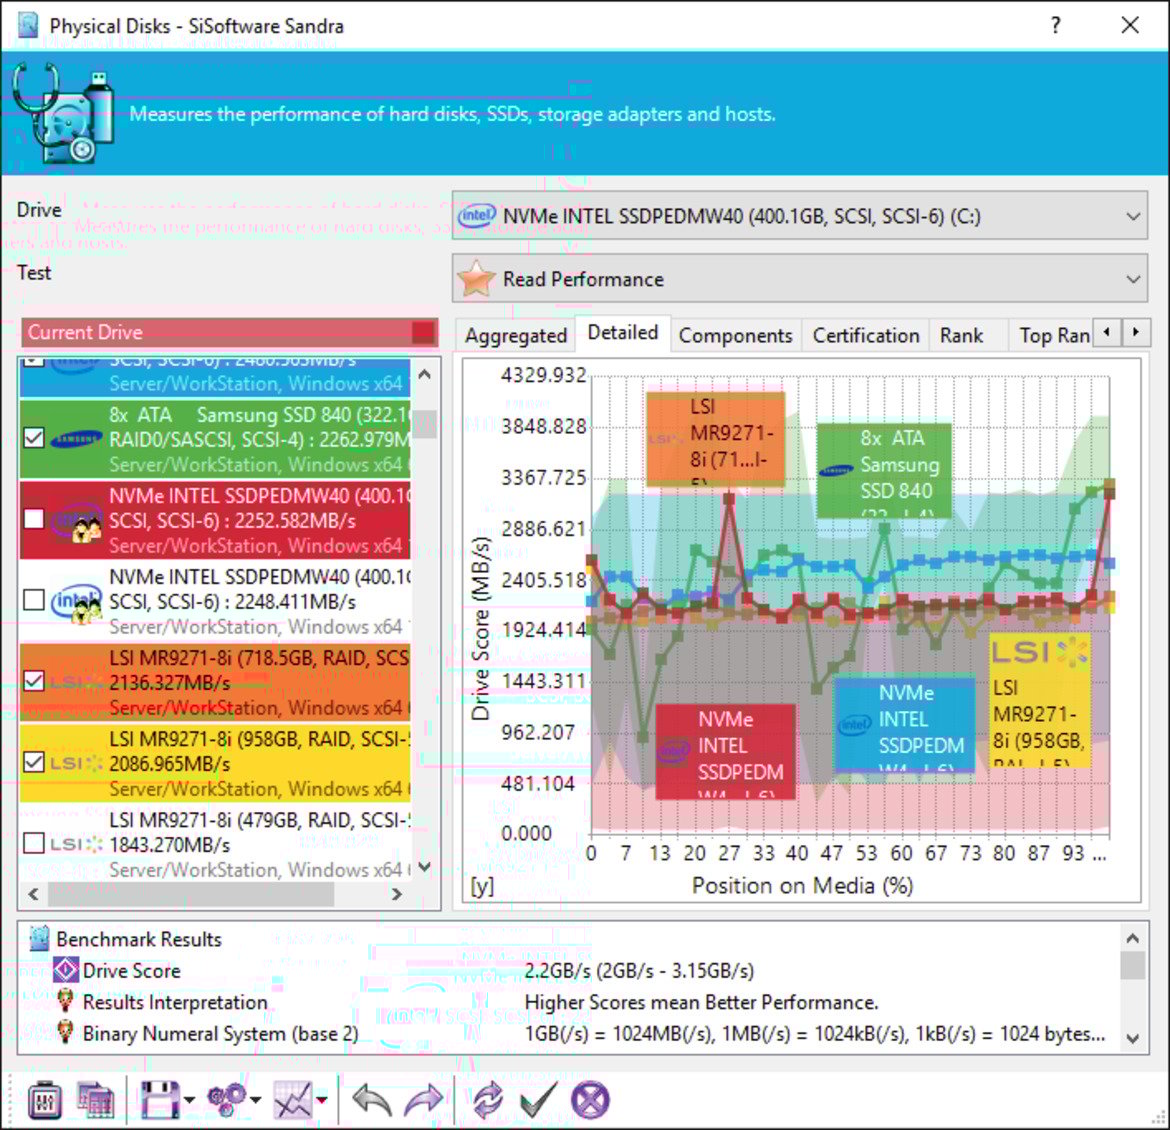
Task: Click the help question mark in title bar
Action: (1055, 25)
